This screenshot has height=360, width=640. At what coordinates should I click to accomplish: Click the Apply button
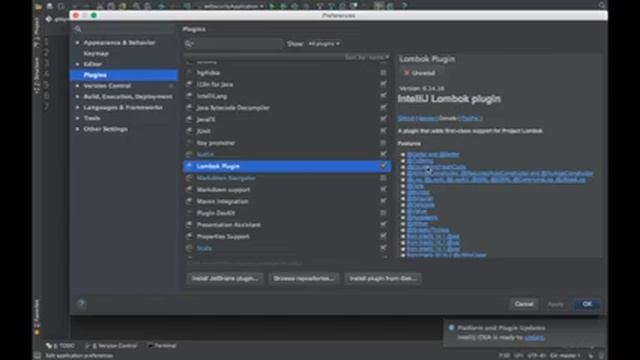[x=556, y=304]
